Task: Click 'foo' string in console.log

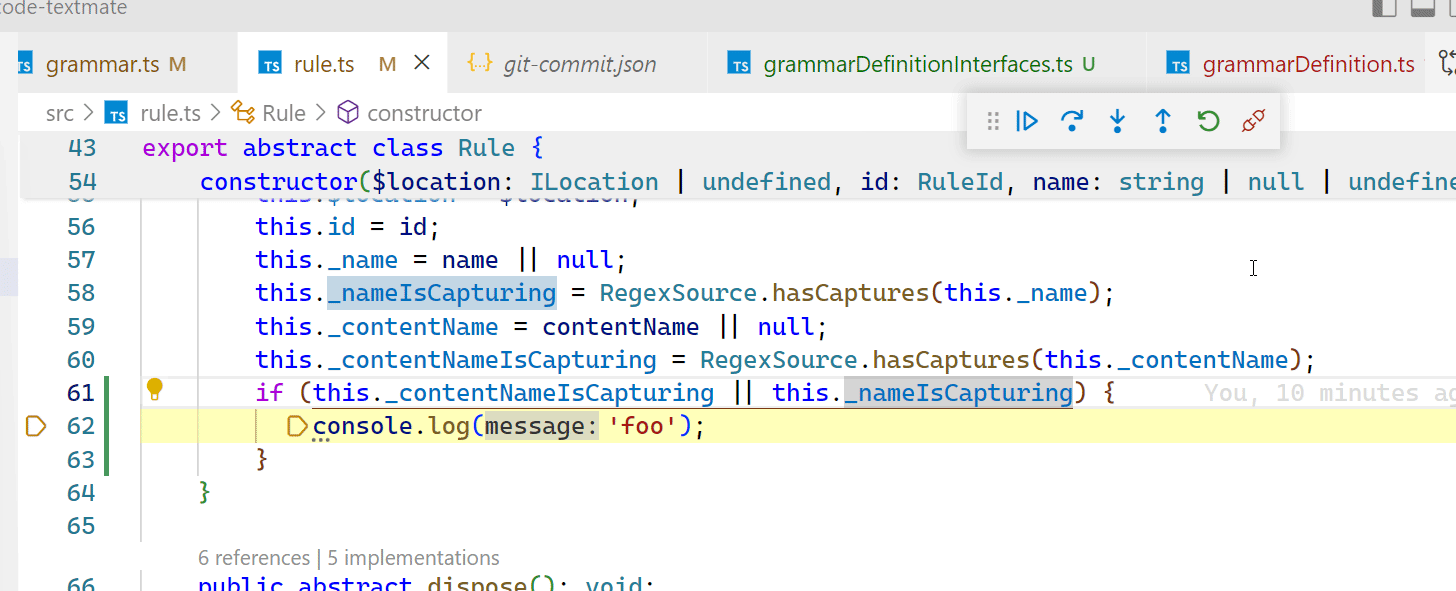Action: pyautogui.click(x=642, y=427)
